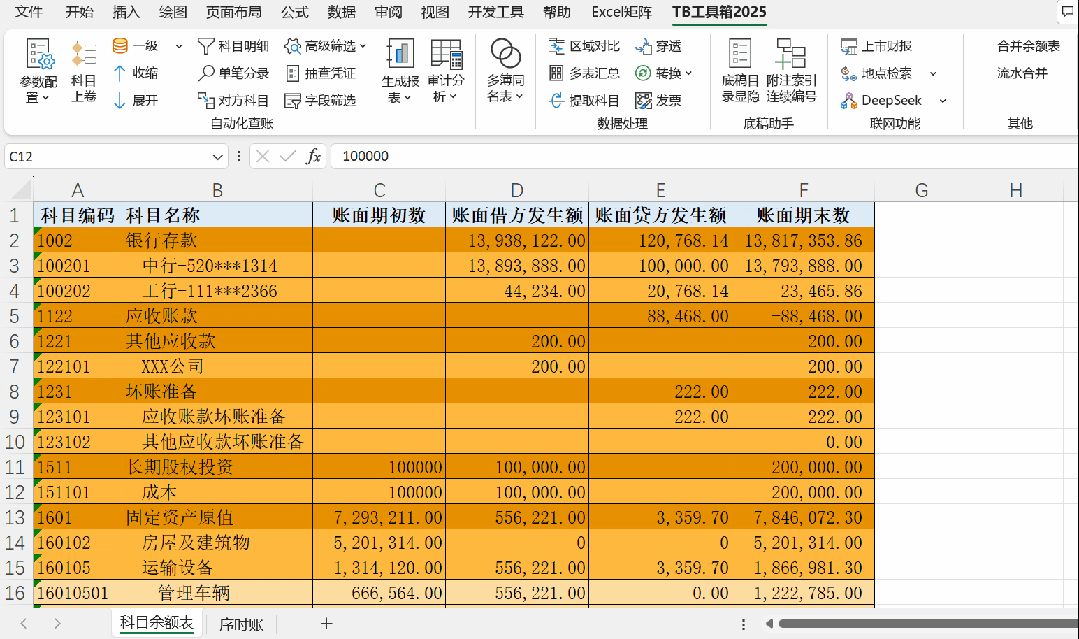Click 提取科目 tool

tap(584, 100)
